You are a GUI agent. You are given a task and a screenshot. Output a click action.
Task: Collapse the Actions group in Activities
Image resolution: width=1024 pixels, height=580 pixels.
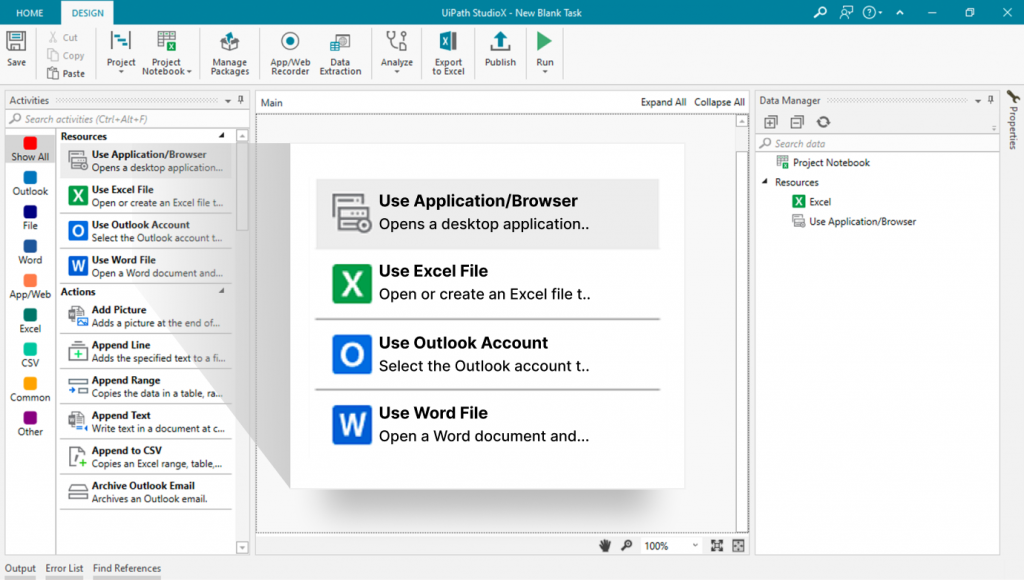coord(222,291)
